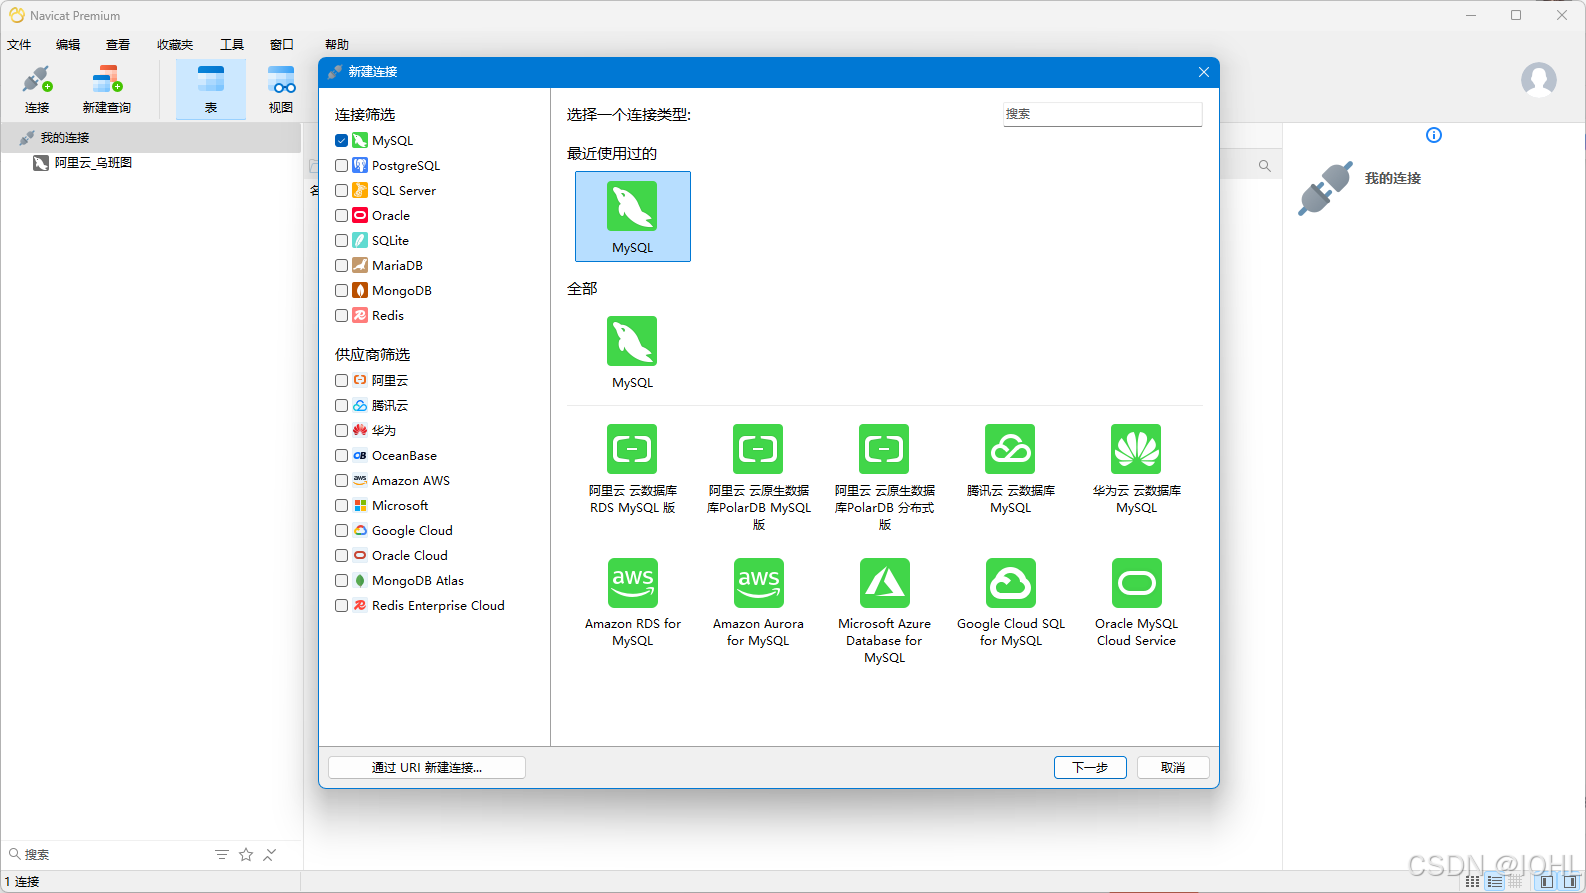Choose Microsoft Azure Database for MySQL
Image resolution: width=1586 pixels, height=893 pixels.
[x=884, y=611]
